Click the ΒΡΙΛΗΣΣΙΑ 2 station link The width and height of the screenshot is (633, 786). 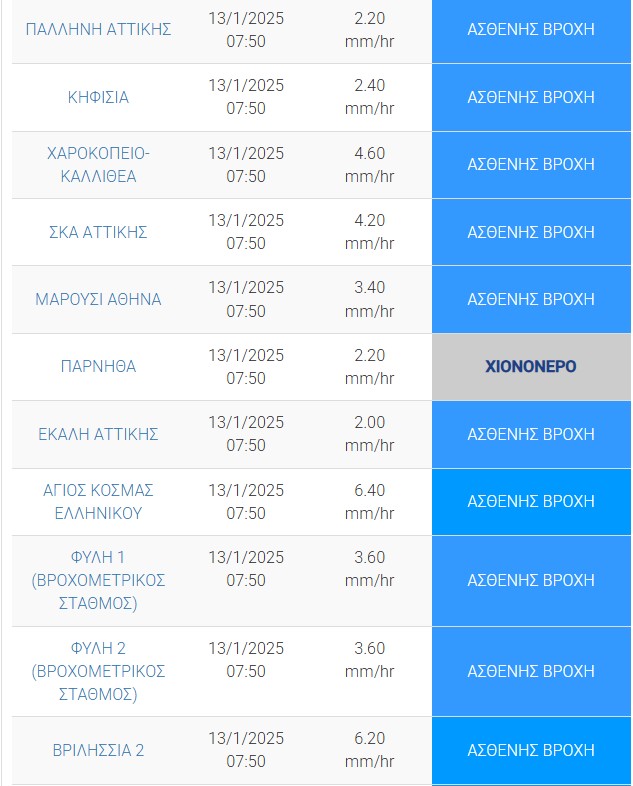click(98, 750)
